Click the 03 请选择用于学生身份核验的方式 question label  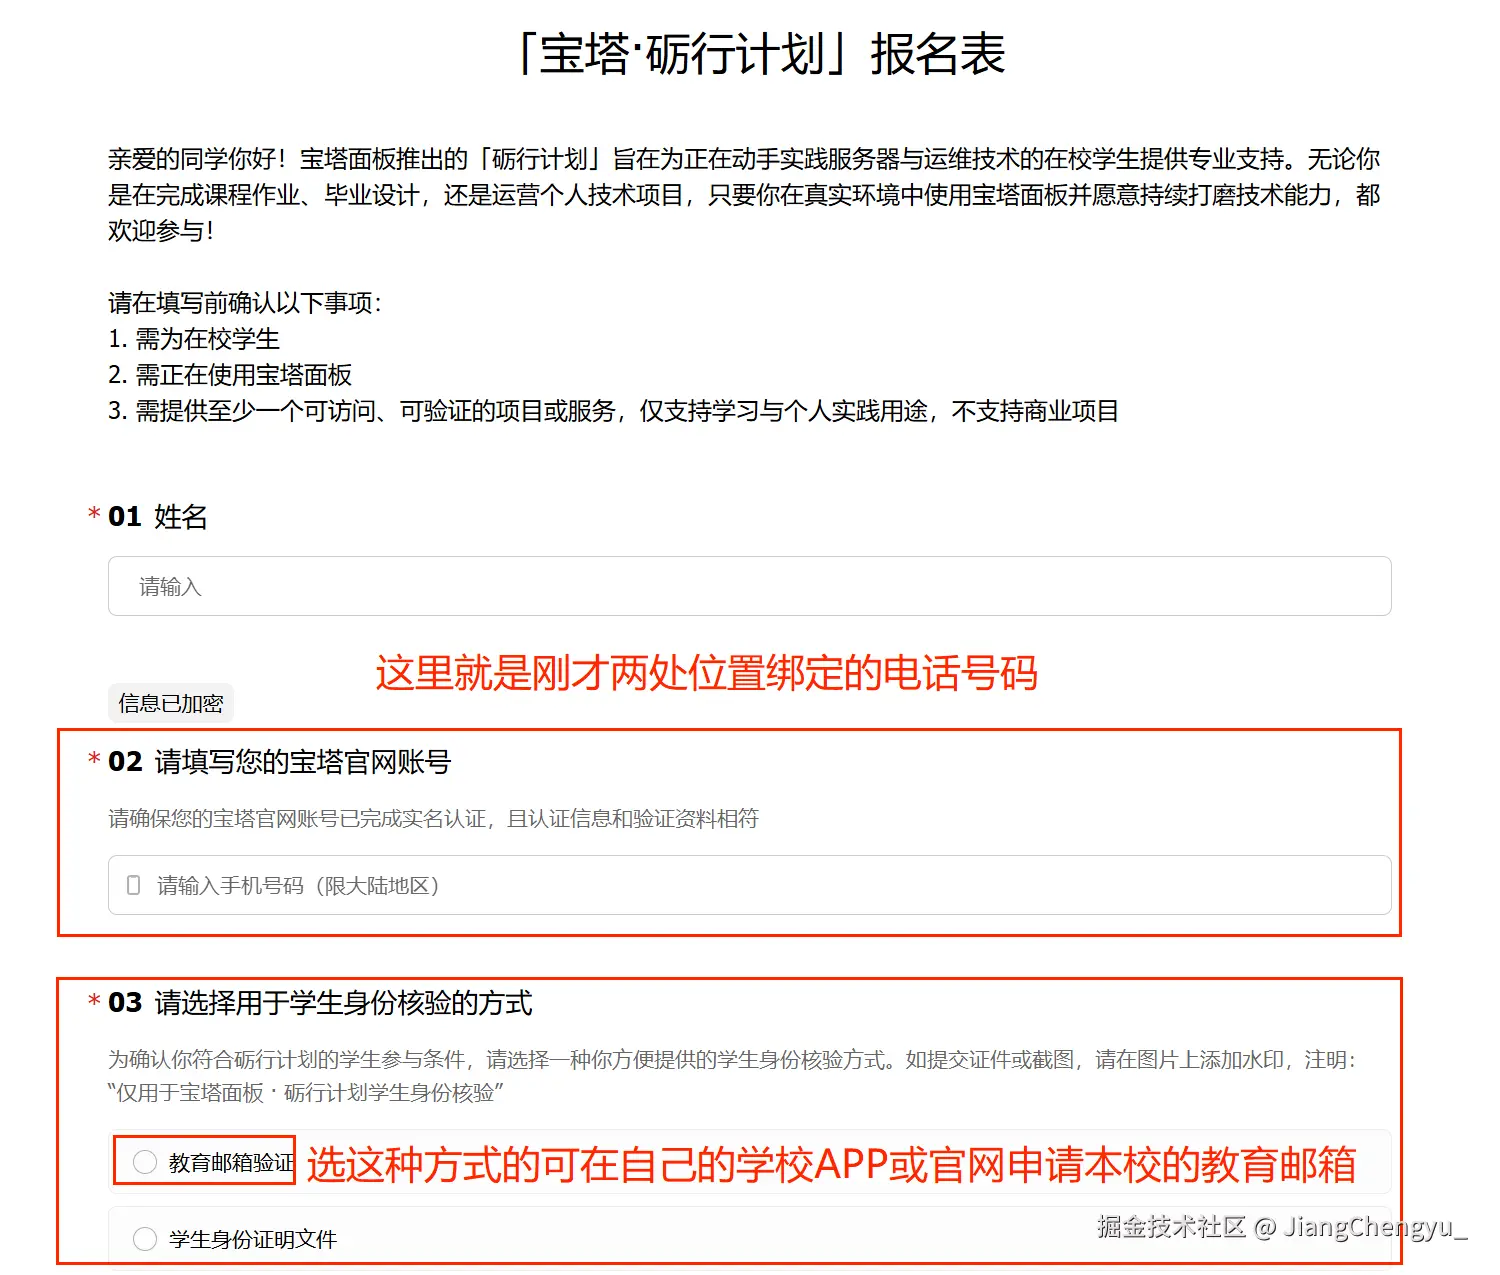tap(320, 1003)
